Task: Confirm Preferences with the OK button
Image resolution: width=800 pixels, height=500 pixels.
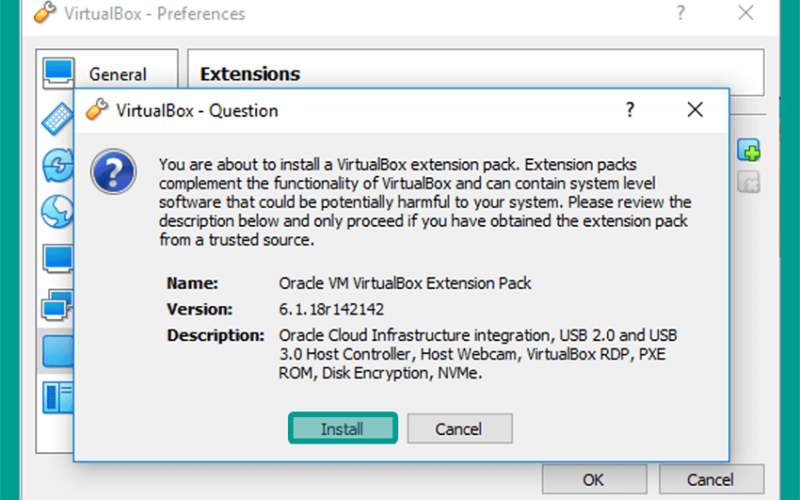Action: [594, 480]
